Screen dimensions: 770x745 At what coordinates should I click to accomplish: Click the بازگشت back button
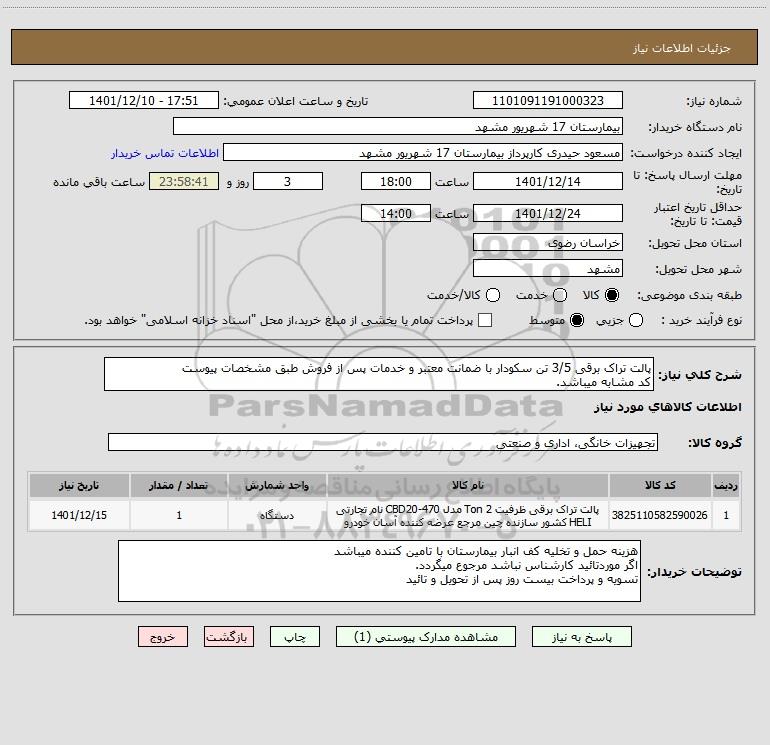tap(229, 636)
